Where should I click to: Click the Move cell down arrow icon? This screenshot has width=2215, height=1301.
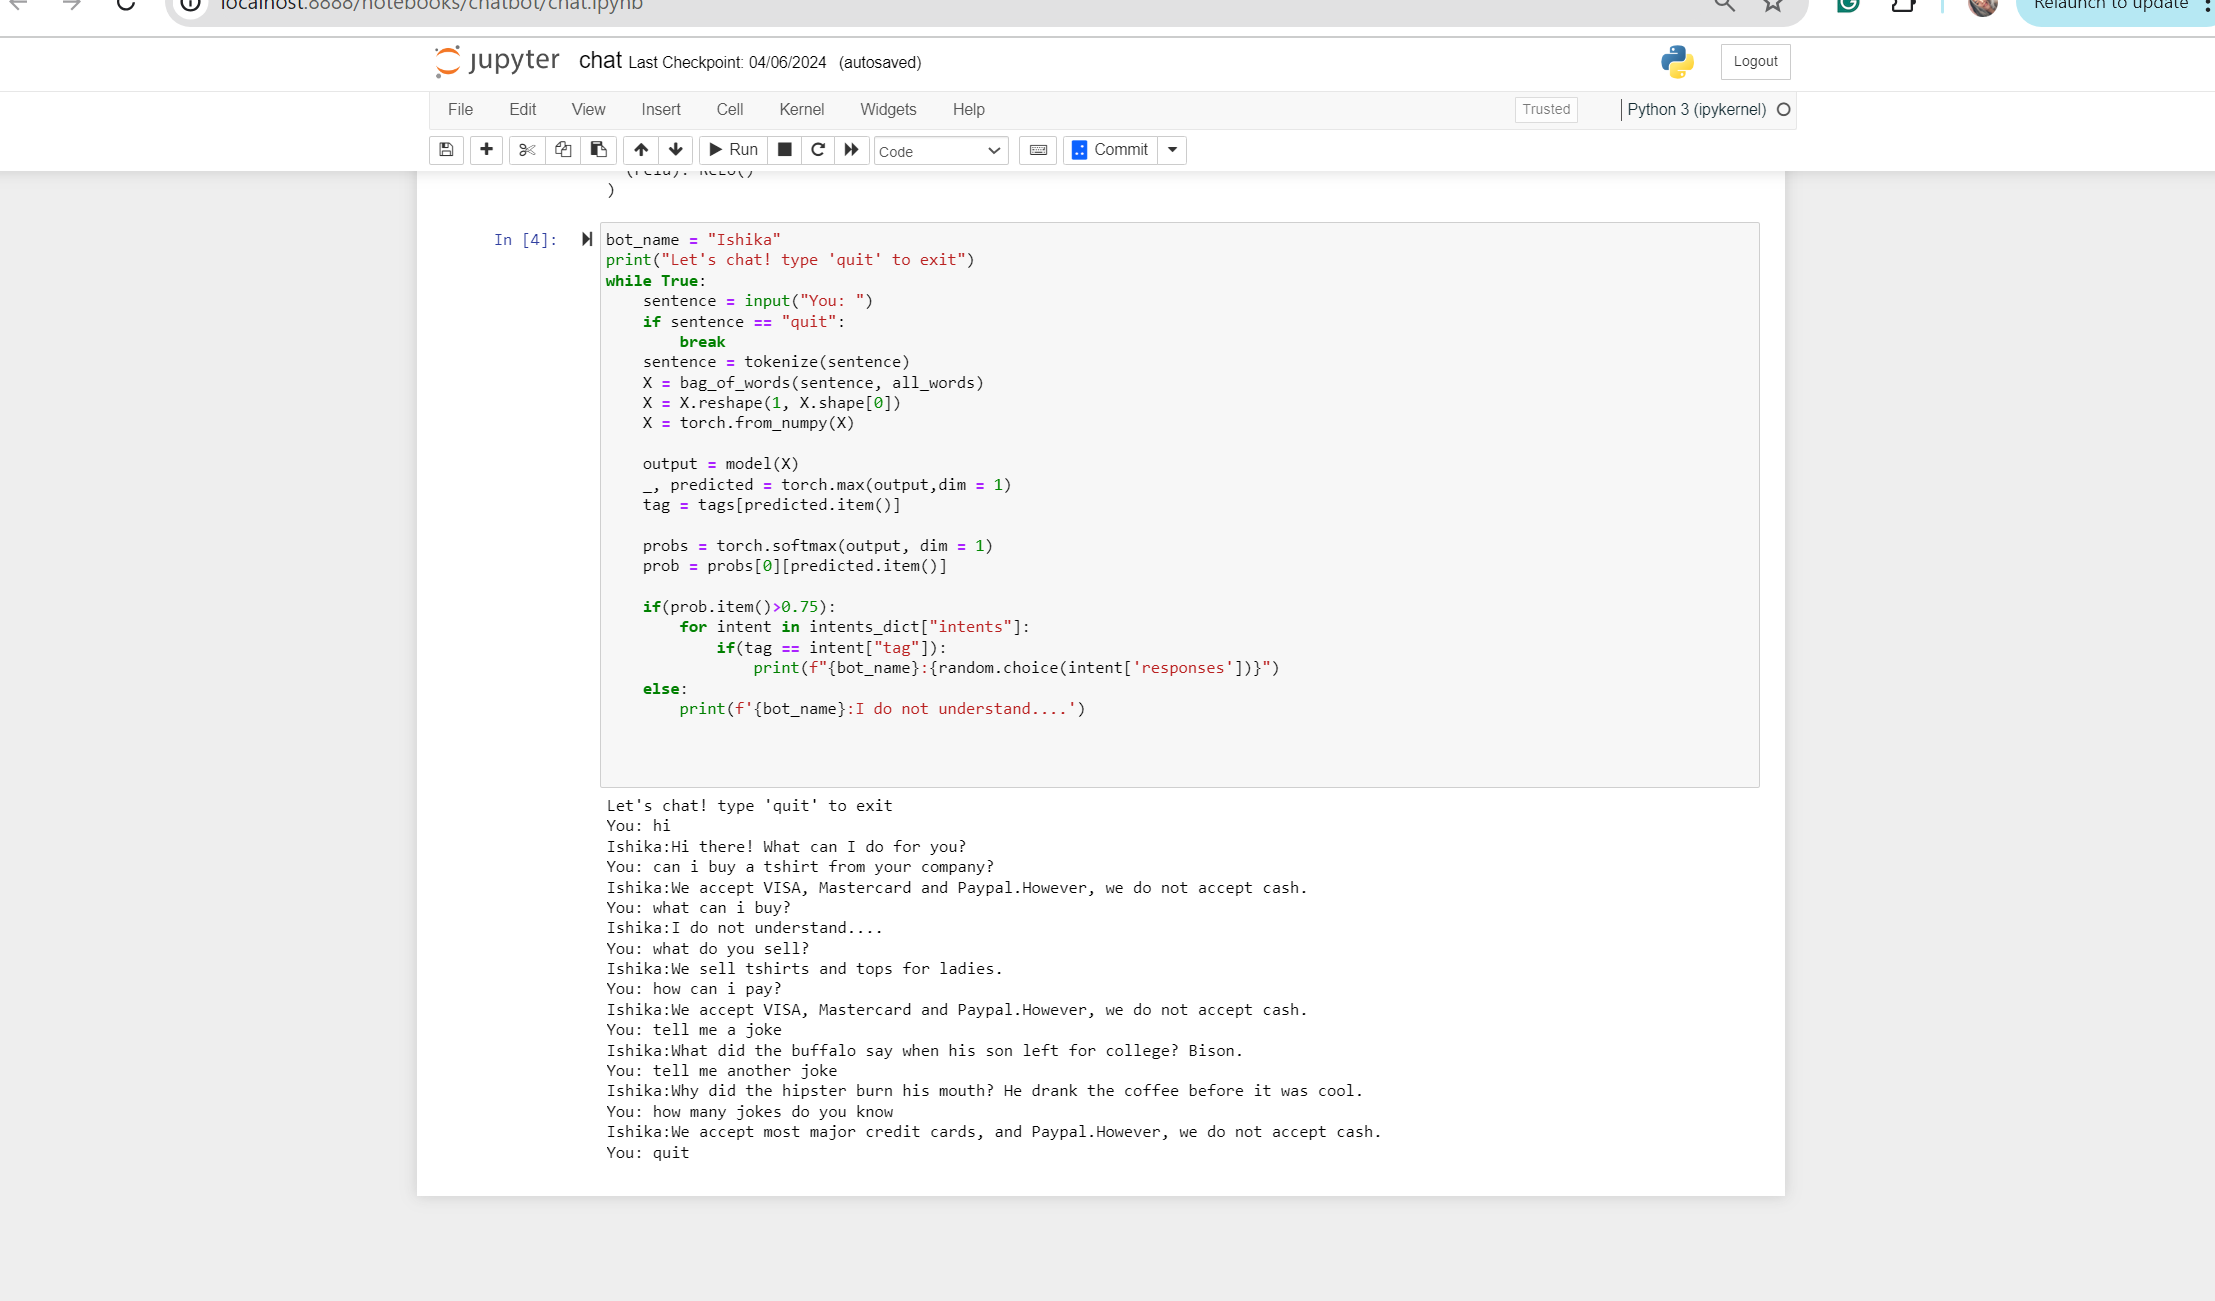[674, 150]
